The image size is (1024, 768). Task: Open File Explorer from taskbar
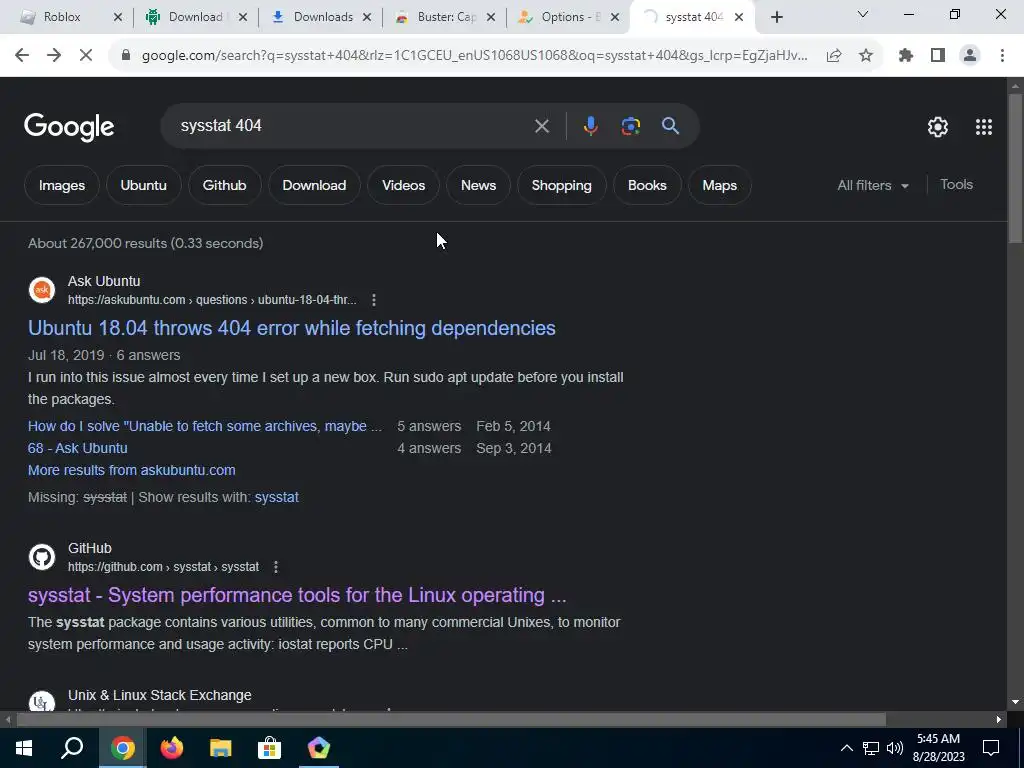coord(221,748)
